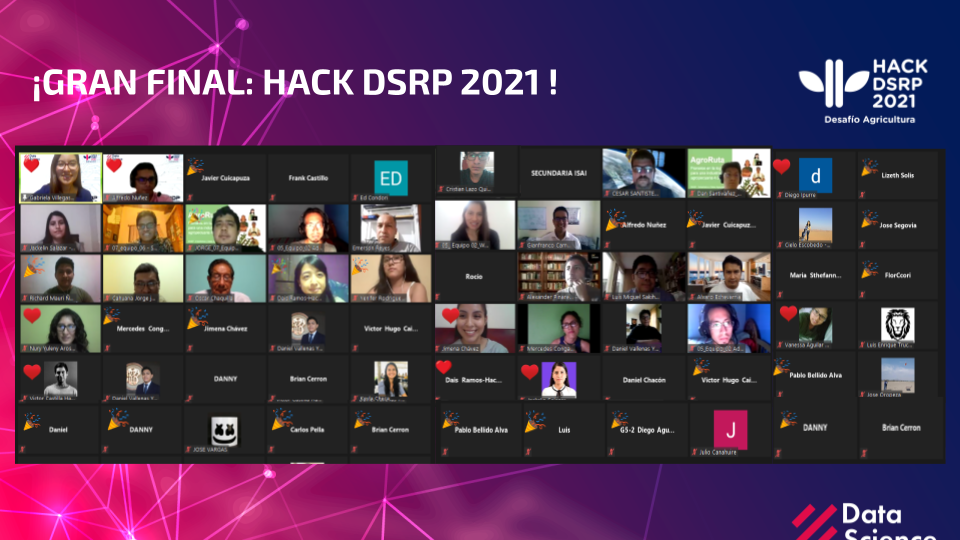The height and width of the screenshot is (540, 960).
Task: Click the name 'Rocio'
Action: pos(474,277)
